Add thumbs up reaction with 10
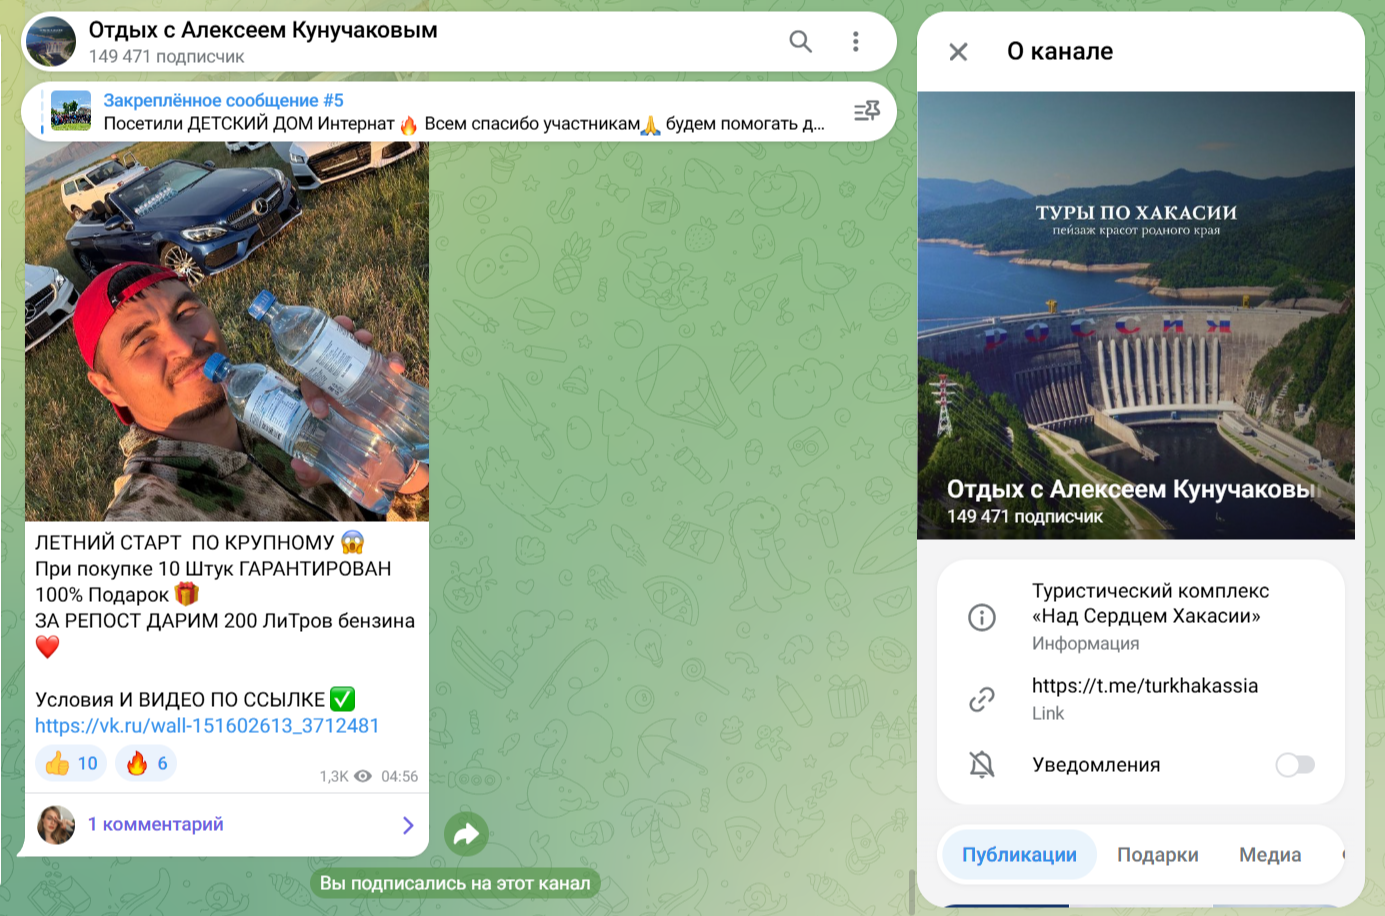This screenshot has width=1385, height=916. (71, 763)
